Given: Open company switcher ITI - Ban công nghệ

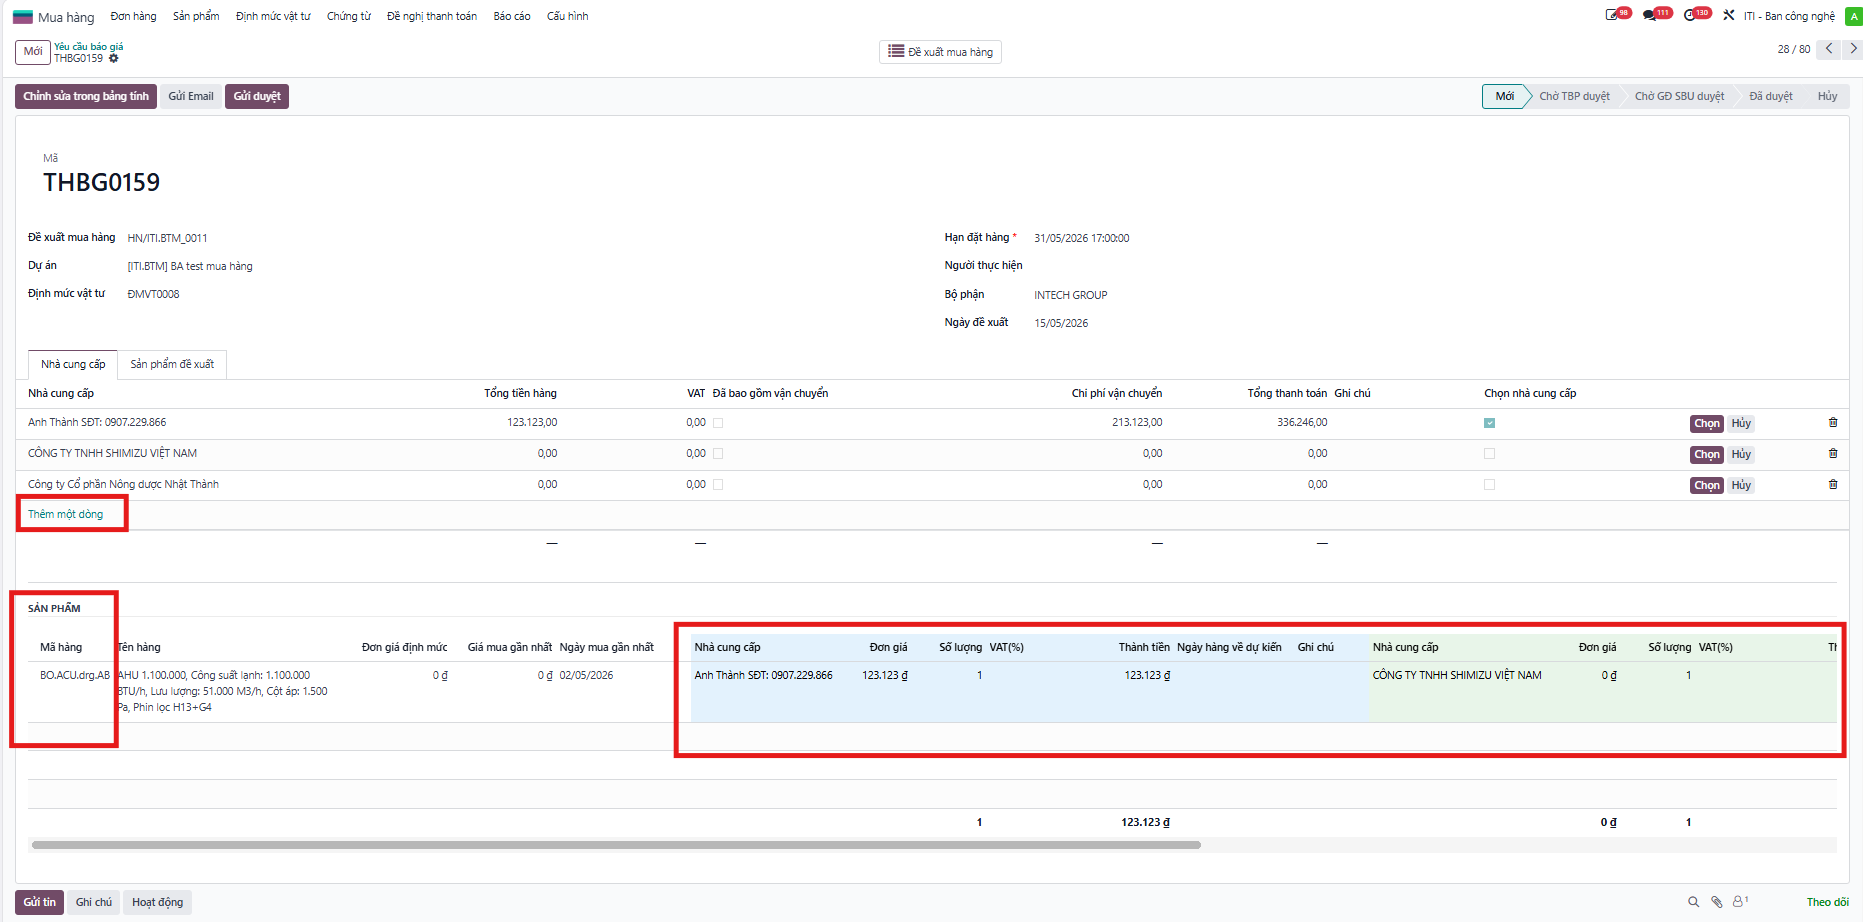Looking at the screenshot, I should click(x=1789, y=16).
